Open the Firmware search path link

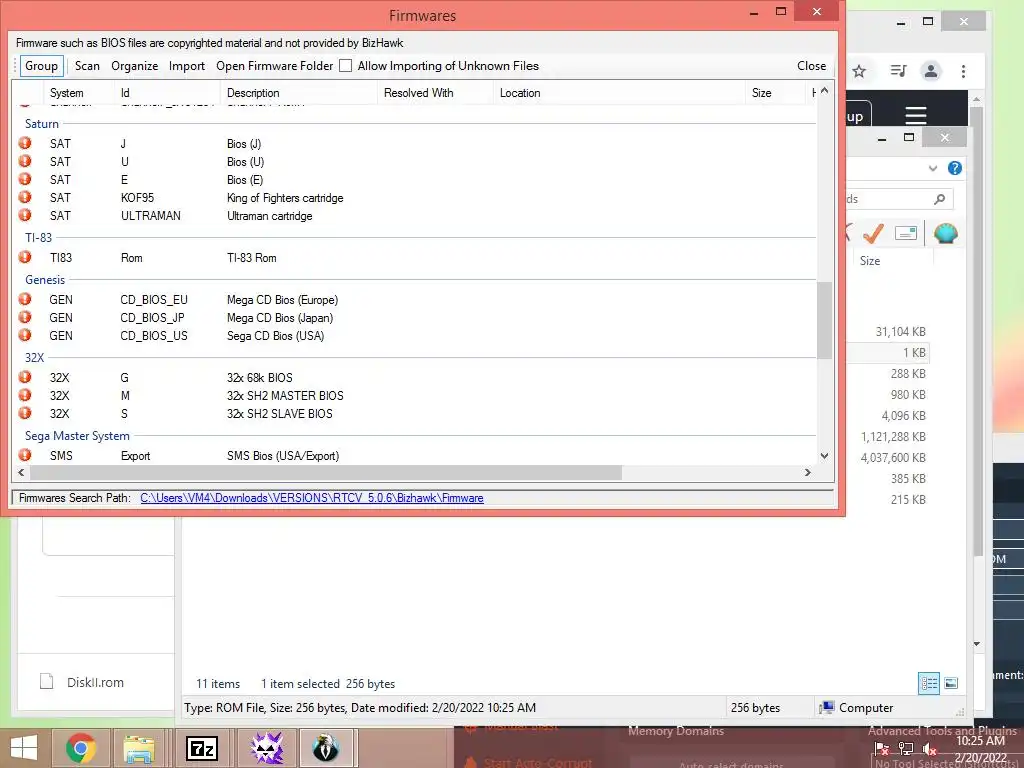(312, 498)
